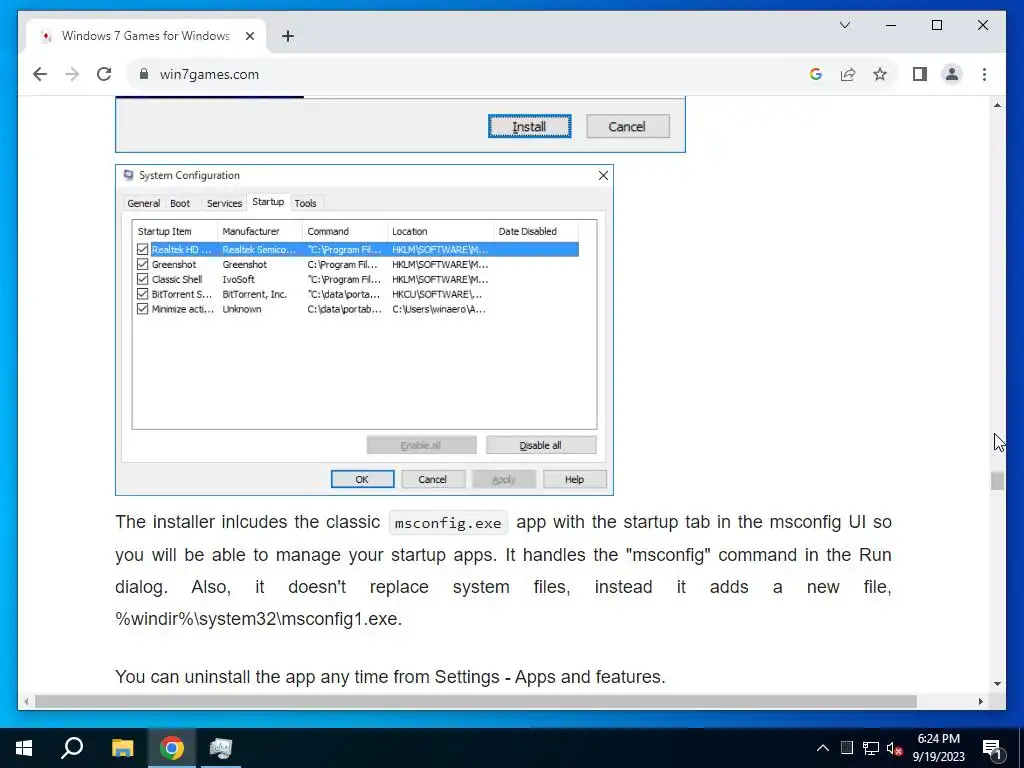Share this page via share icon

coord(848,74)
